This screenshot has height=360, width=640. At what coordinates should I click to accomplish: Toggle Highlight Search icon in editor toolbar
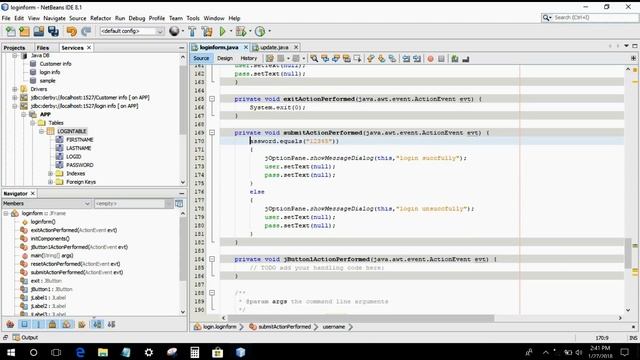pyautogui.click(x=347, y=59)
